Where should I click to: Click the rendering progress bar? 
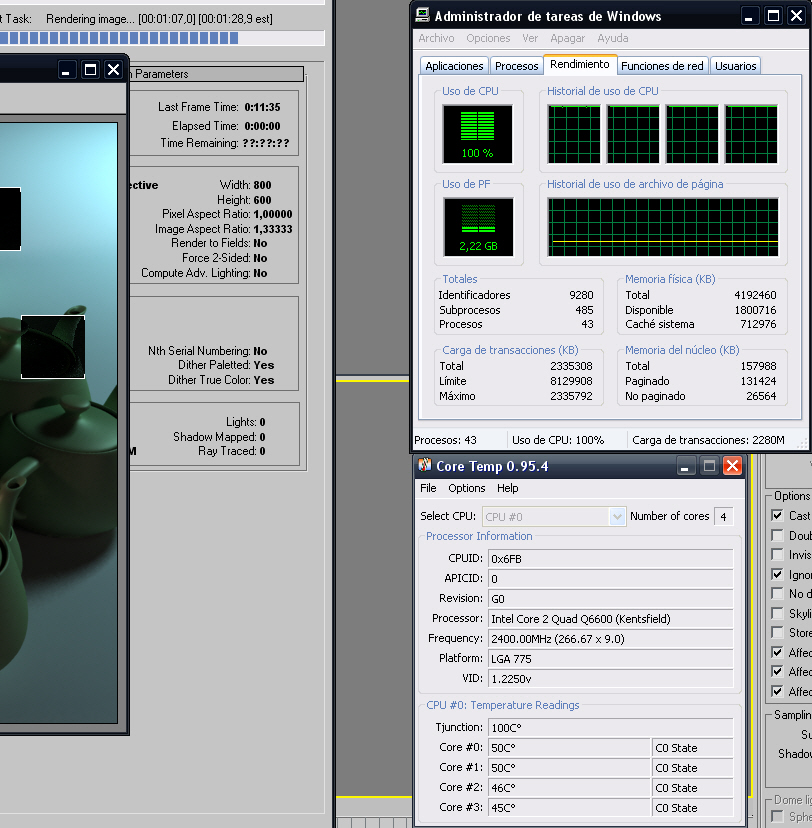[x=162, y=38]
